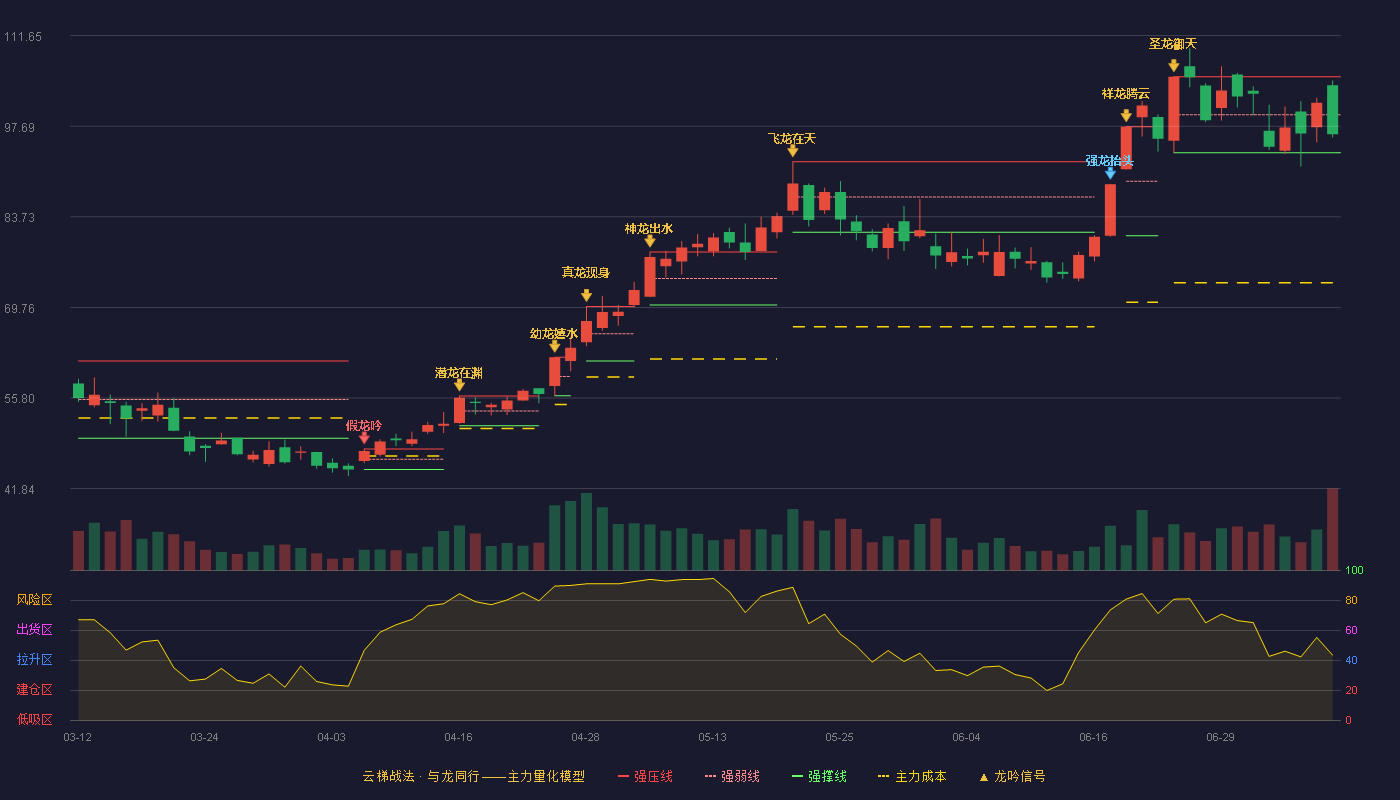Click the arrow marker beneath 神龙出水
1400x800 pixels.
650,241
